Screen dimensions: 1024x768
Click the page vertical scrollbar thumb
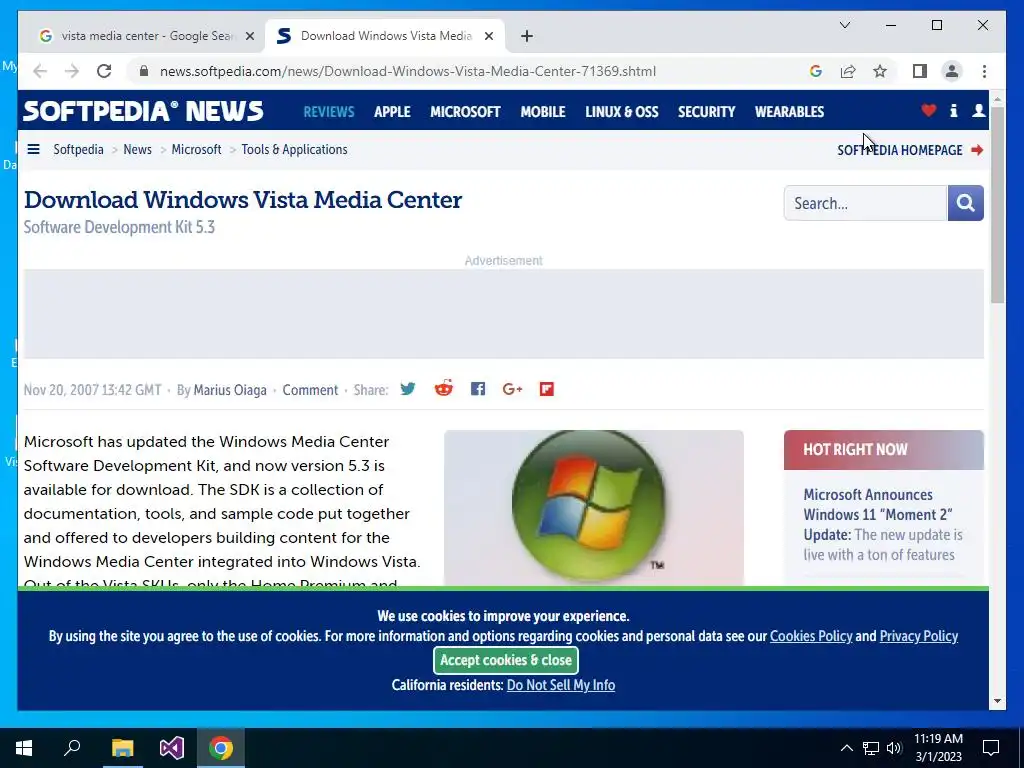[997, 204]
